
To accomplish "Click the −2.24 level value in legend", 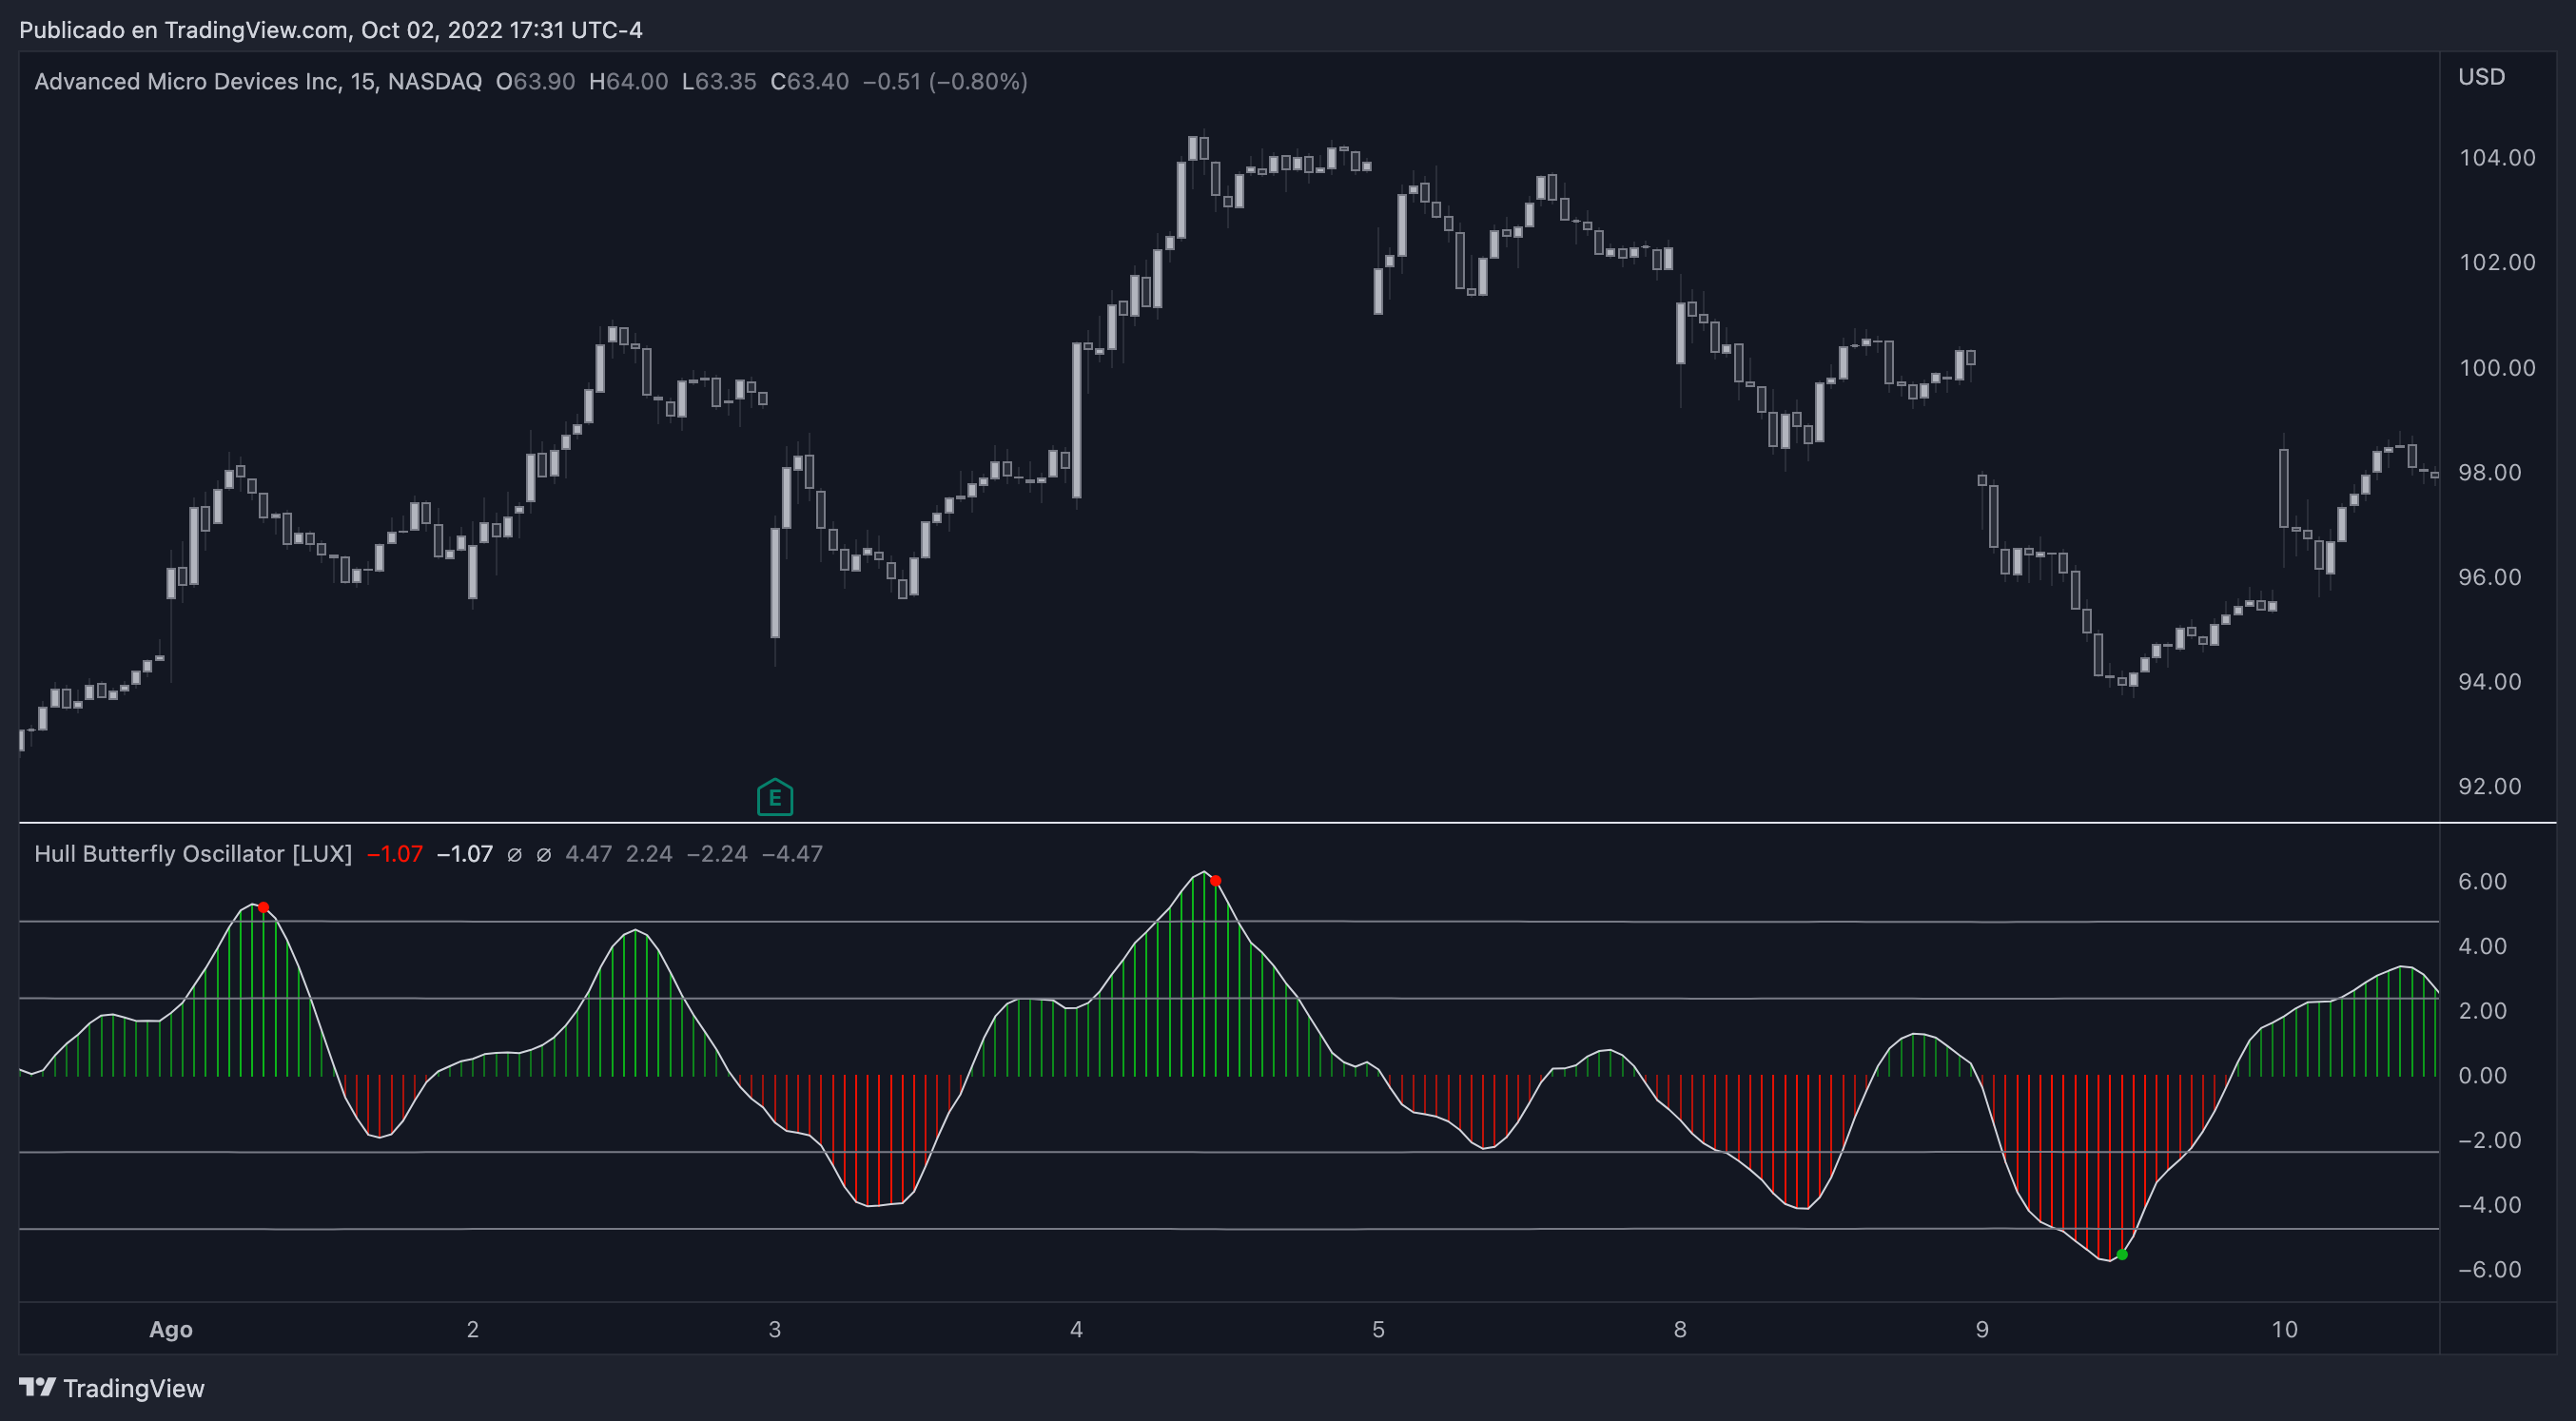I will (717, 854).
